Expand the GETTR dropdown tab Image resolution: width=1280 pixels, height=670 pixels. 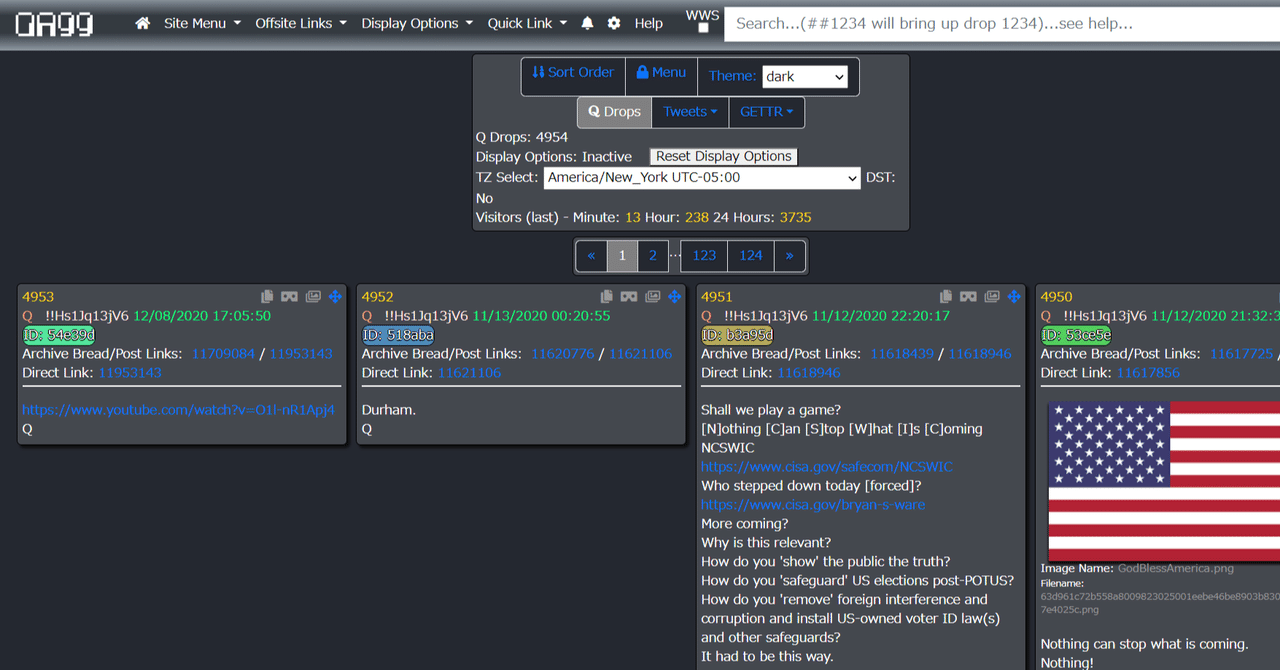click(x=767, y=112)
